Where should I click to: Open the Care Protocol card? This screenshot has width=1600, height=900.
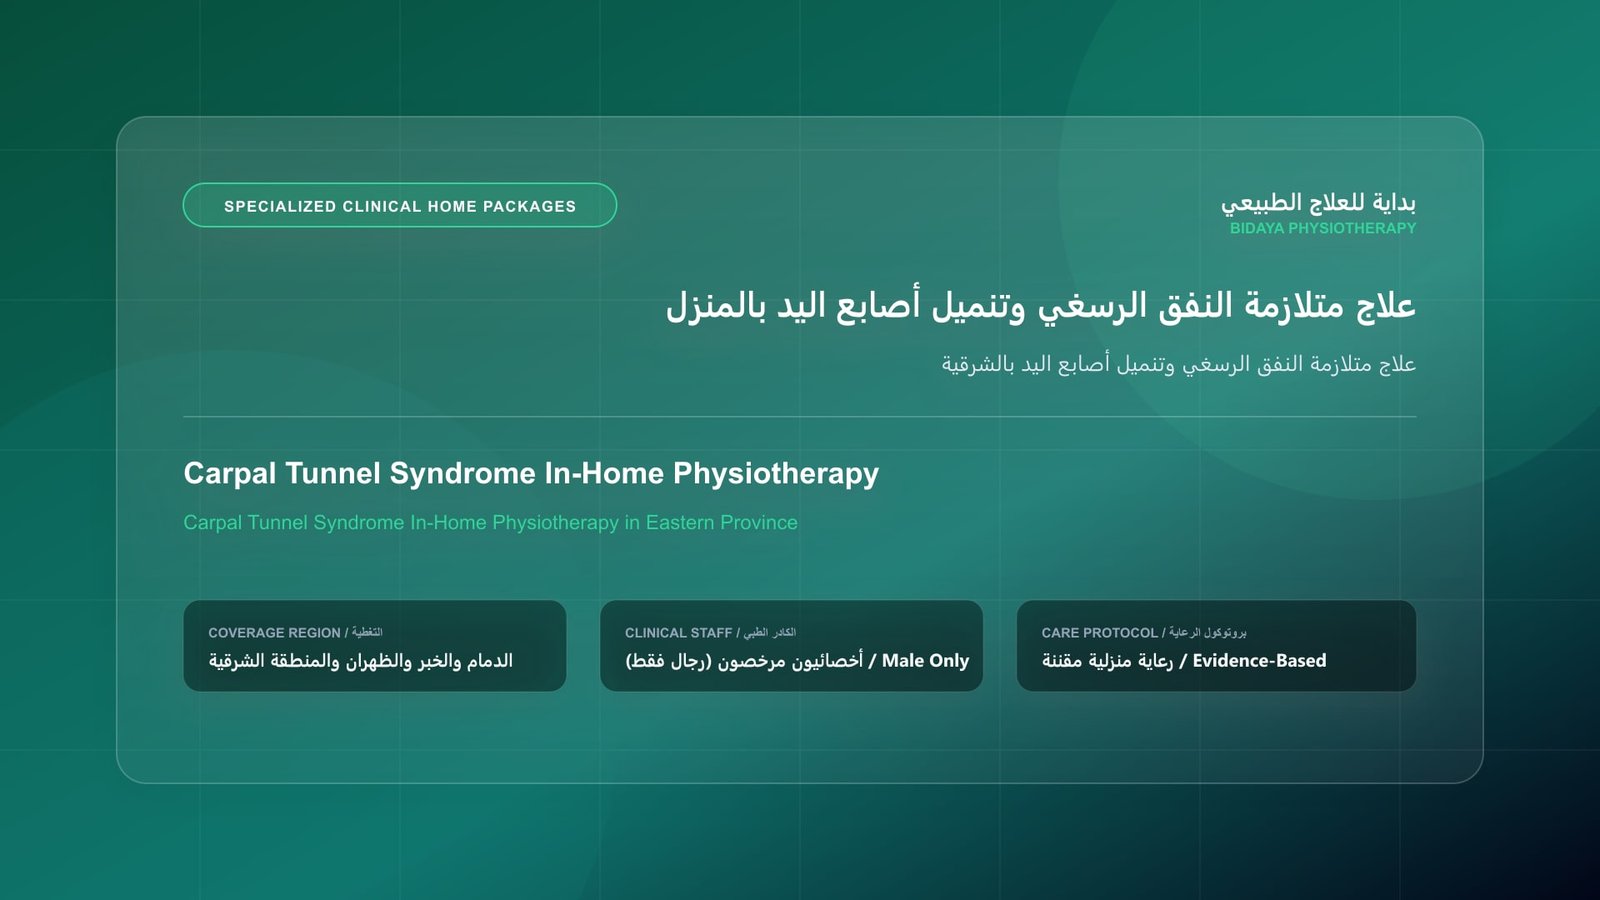pyautogui.click(x=1216, y=646)
